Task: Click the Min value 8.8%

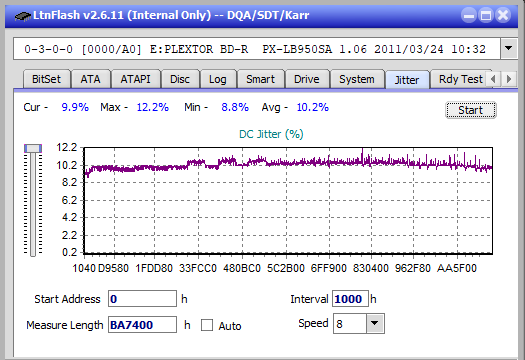Action: pyautogui.click(x=235, y=107)
